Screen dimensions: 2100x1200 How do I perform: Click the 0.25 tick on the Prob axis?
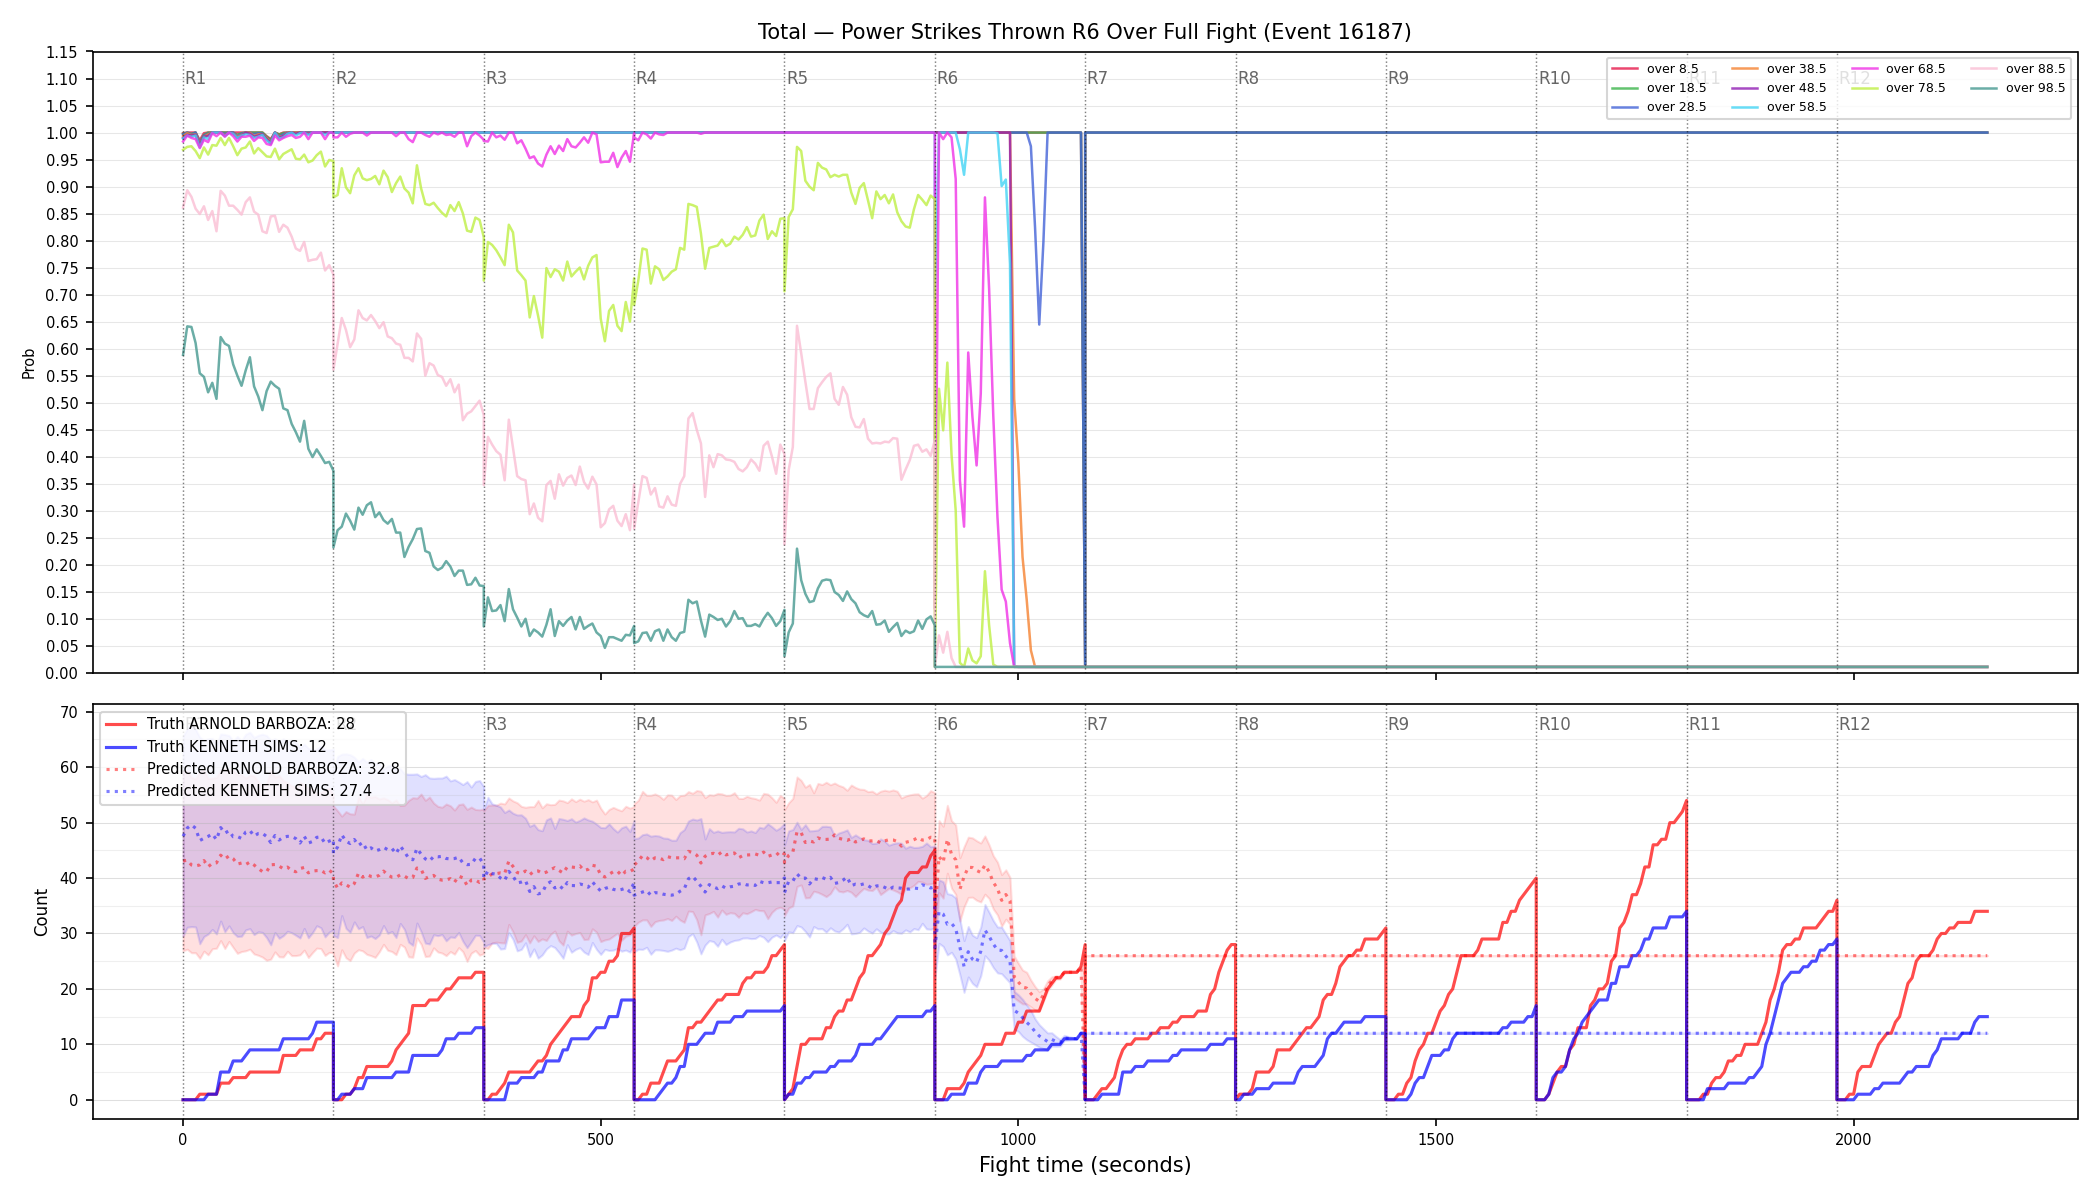(62, 538)
